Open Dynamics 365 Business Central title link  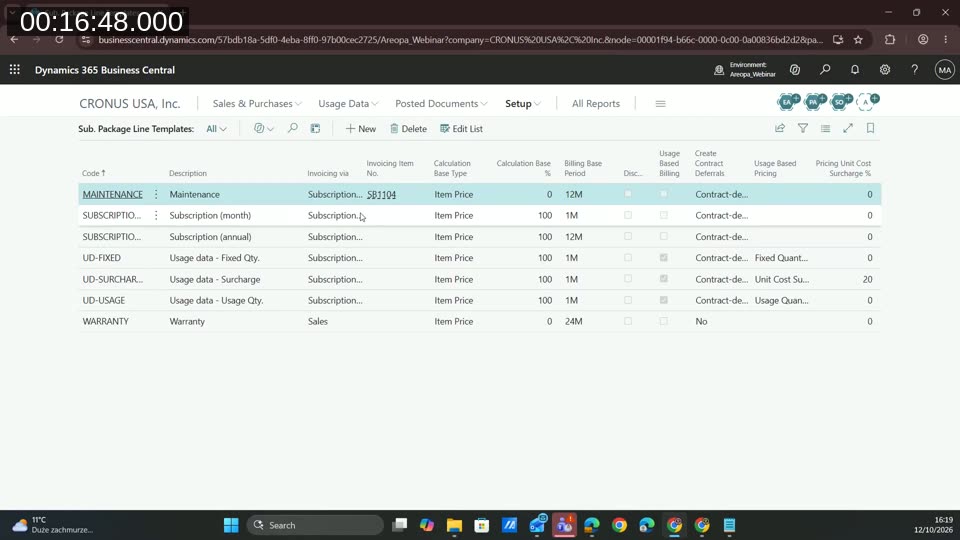(105, 70)
